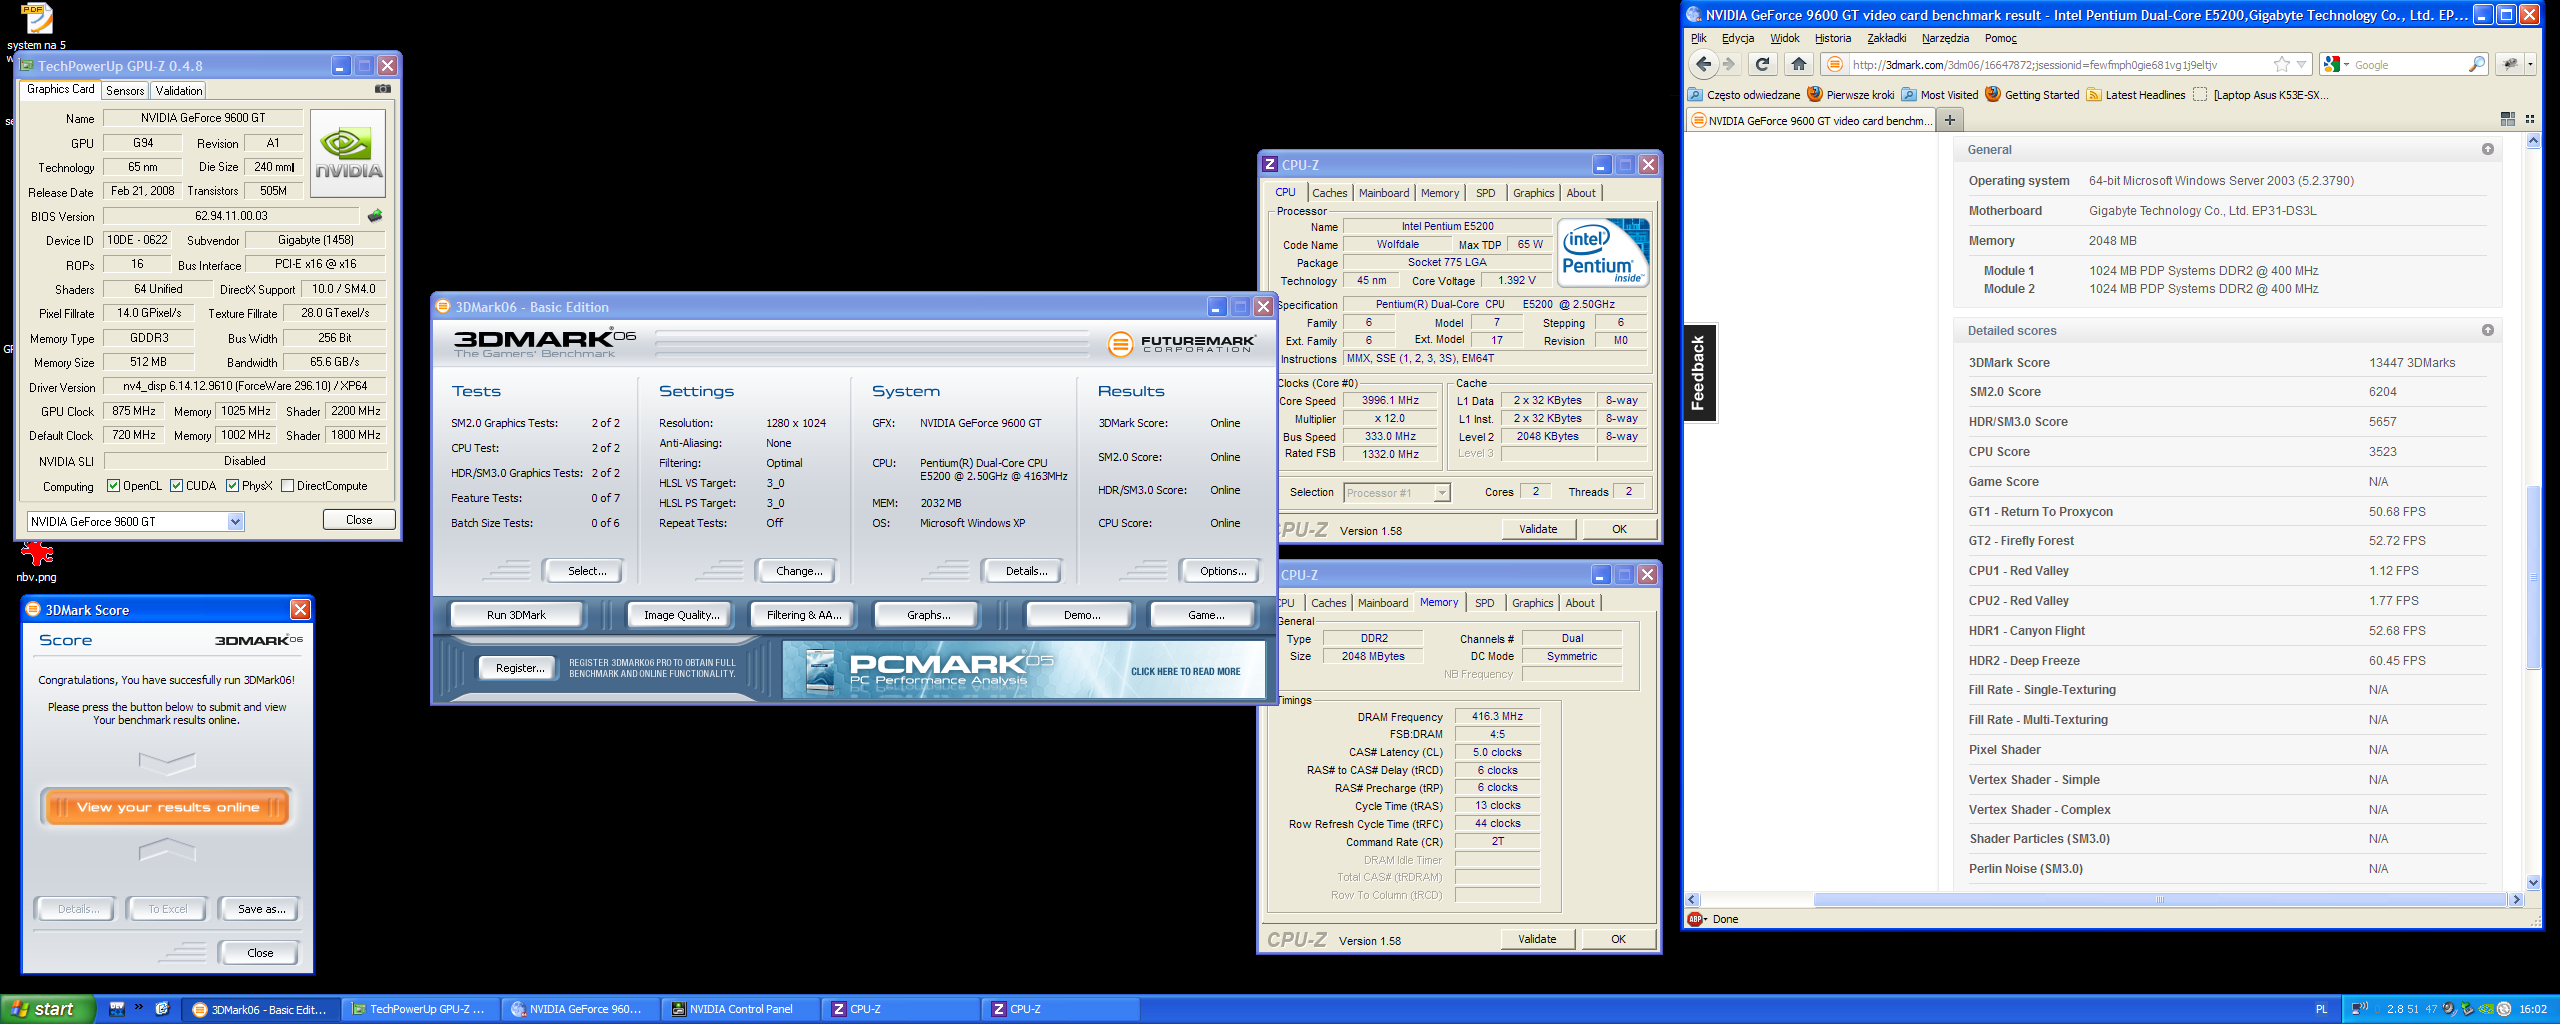Switch to Sensors tab in GPU-Z
The width and height of the screenshot is (2560, 1024).
click(x=125, y=90)
